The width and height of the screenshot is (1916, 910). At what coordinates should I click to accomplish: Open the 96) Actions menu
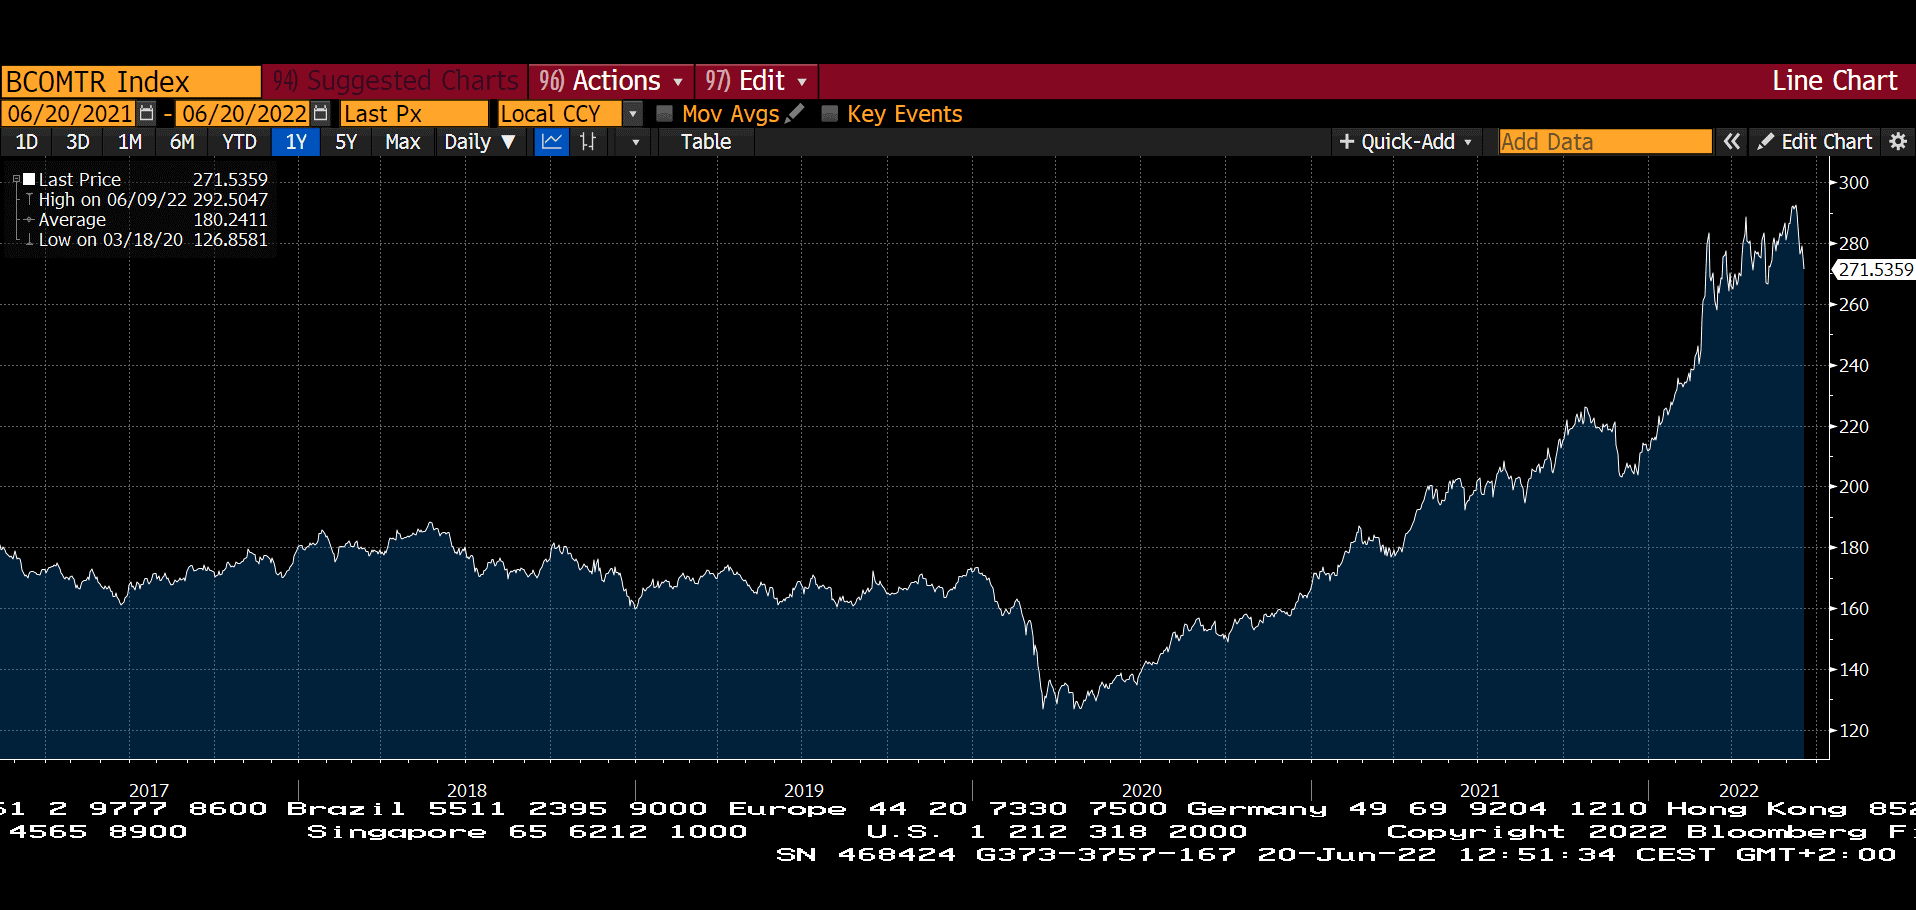click(x=610, y=81)
